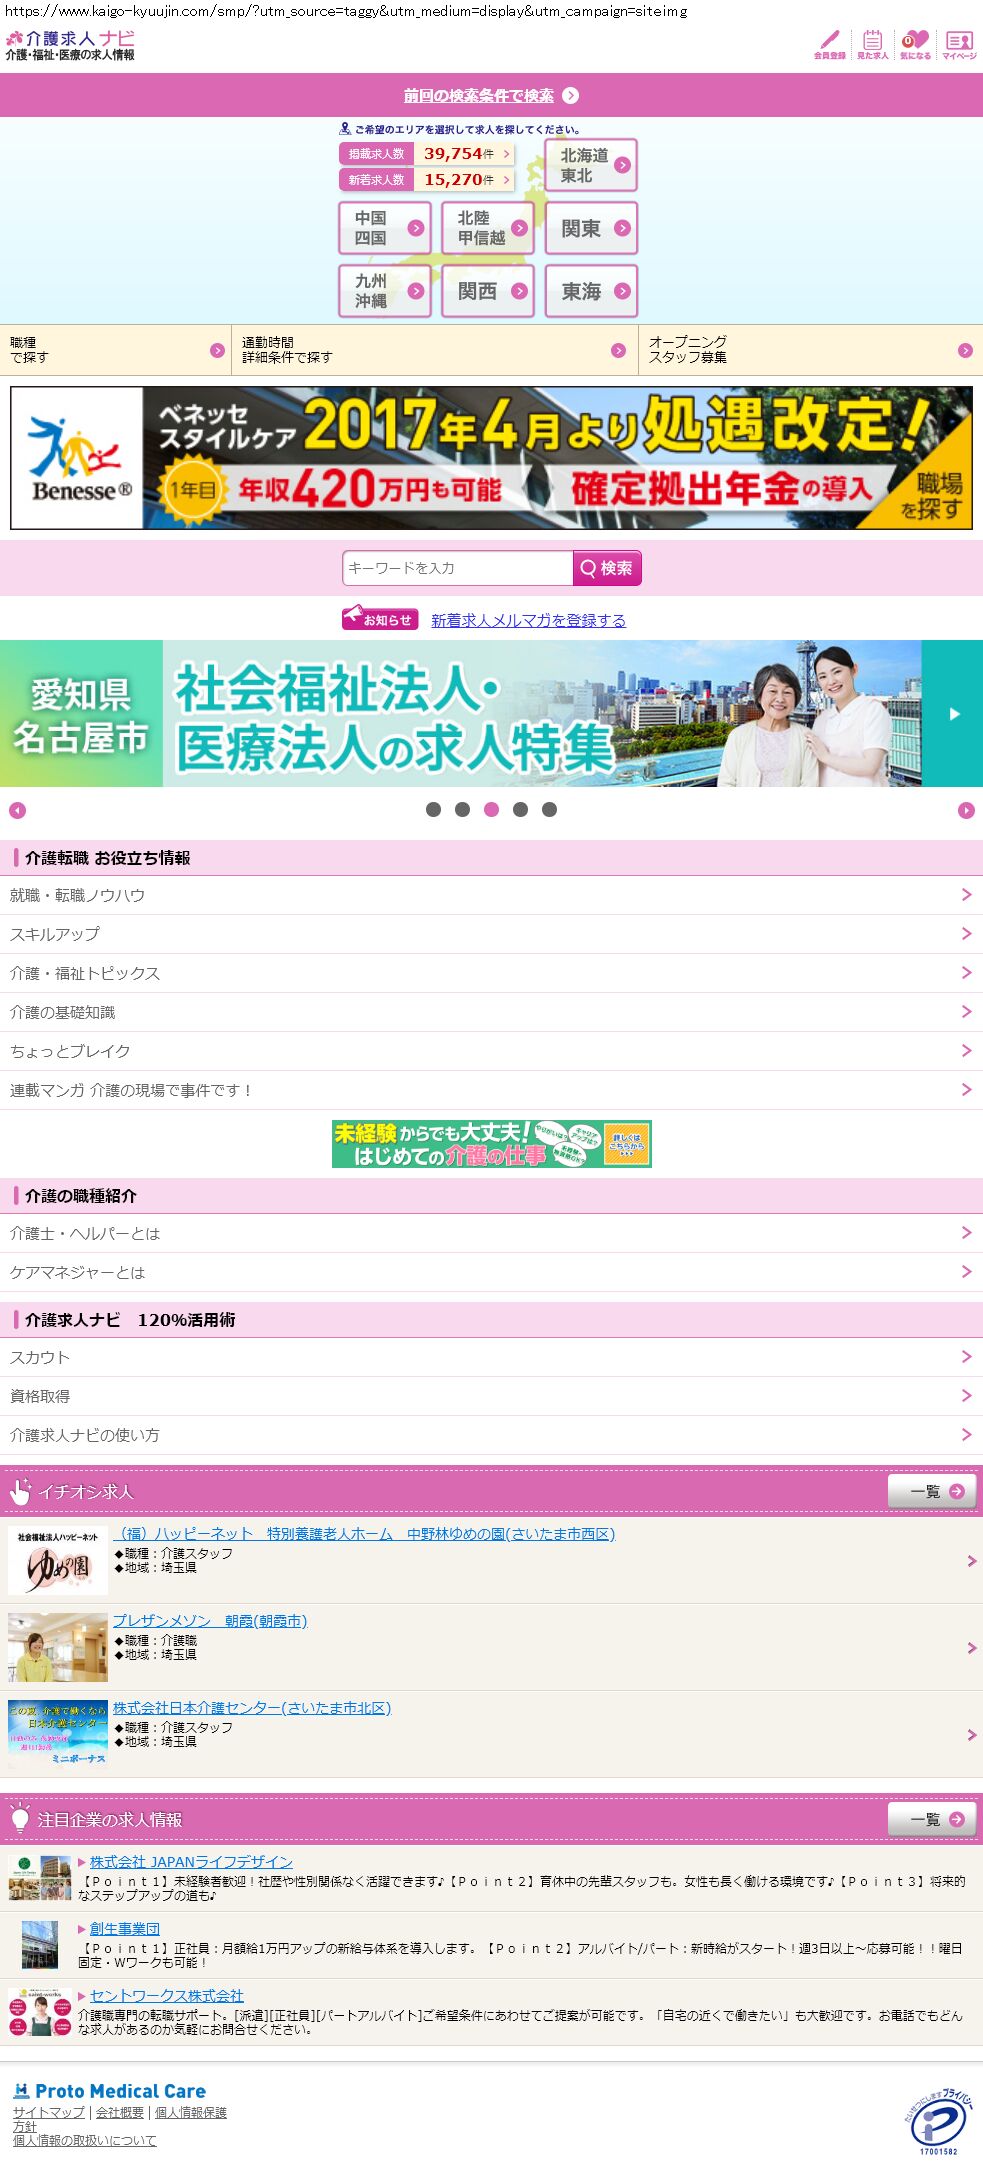
Task: Open the 職種で探す tab
Action: click(115, 350)
